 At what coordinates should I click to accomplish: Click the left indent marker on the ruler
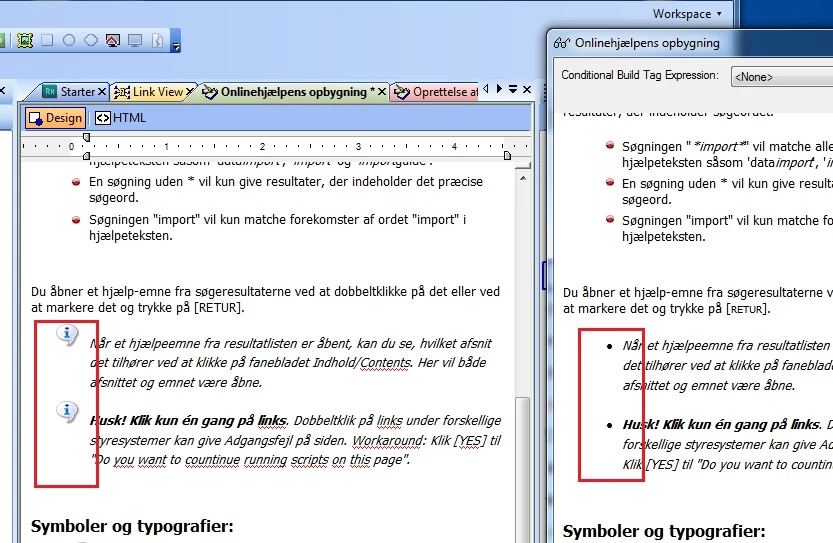87,155
